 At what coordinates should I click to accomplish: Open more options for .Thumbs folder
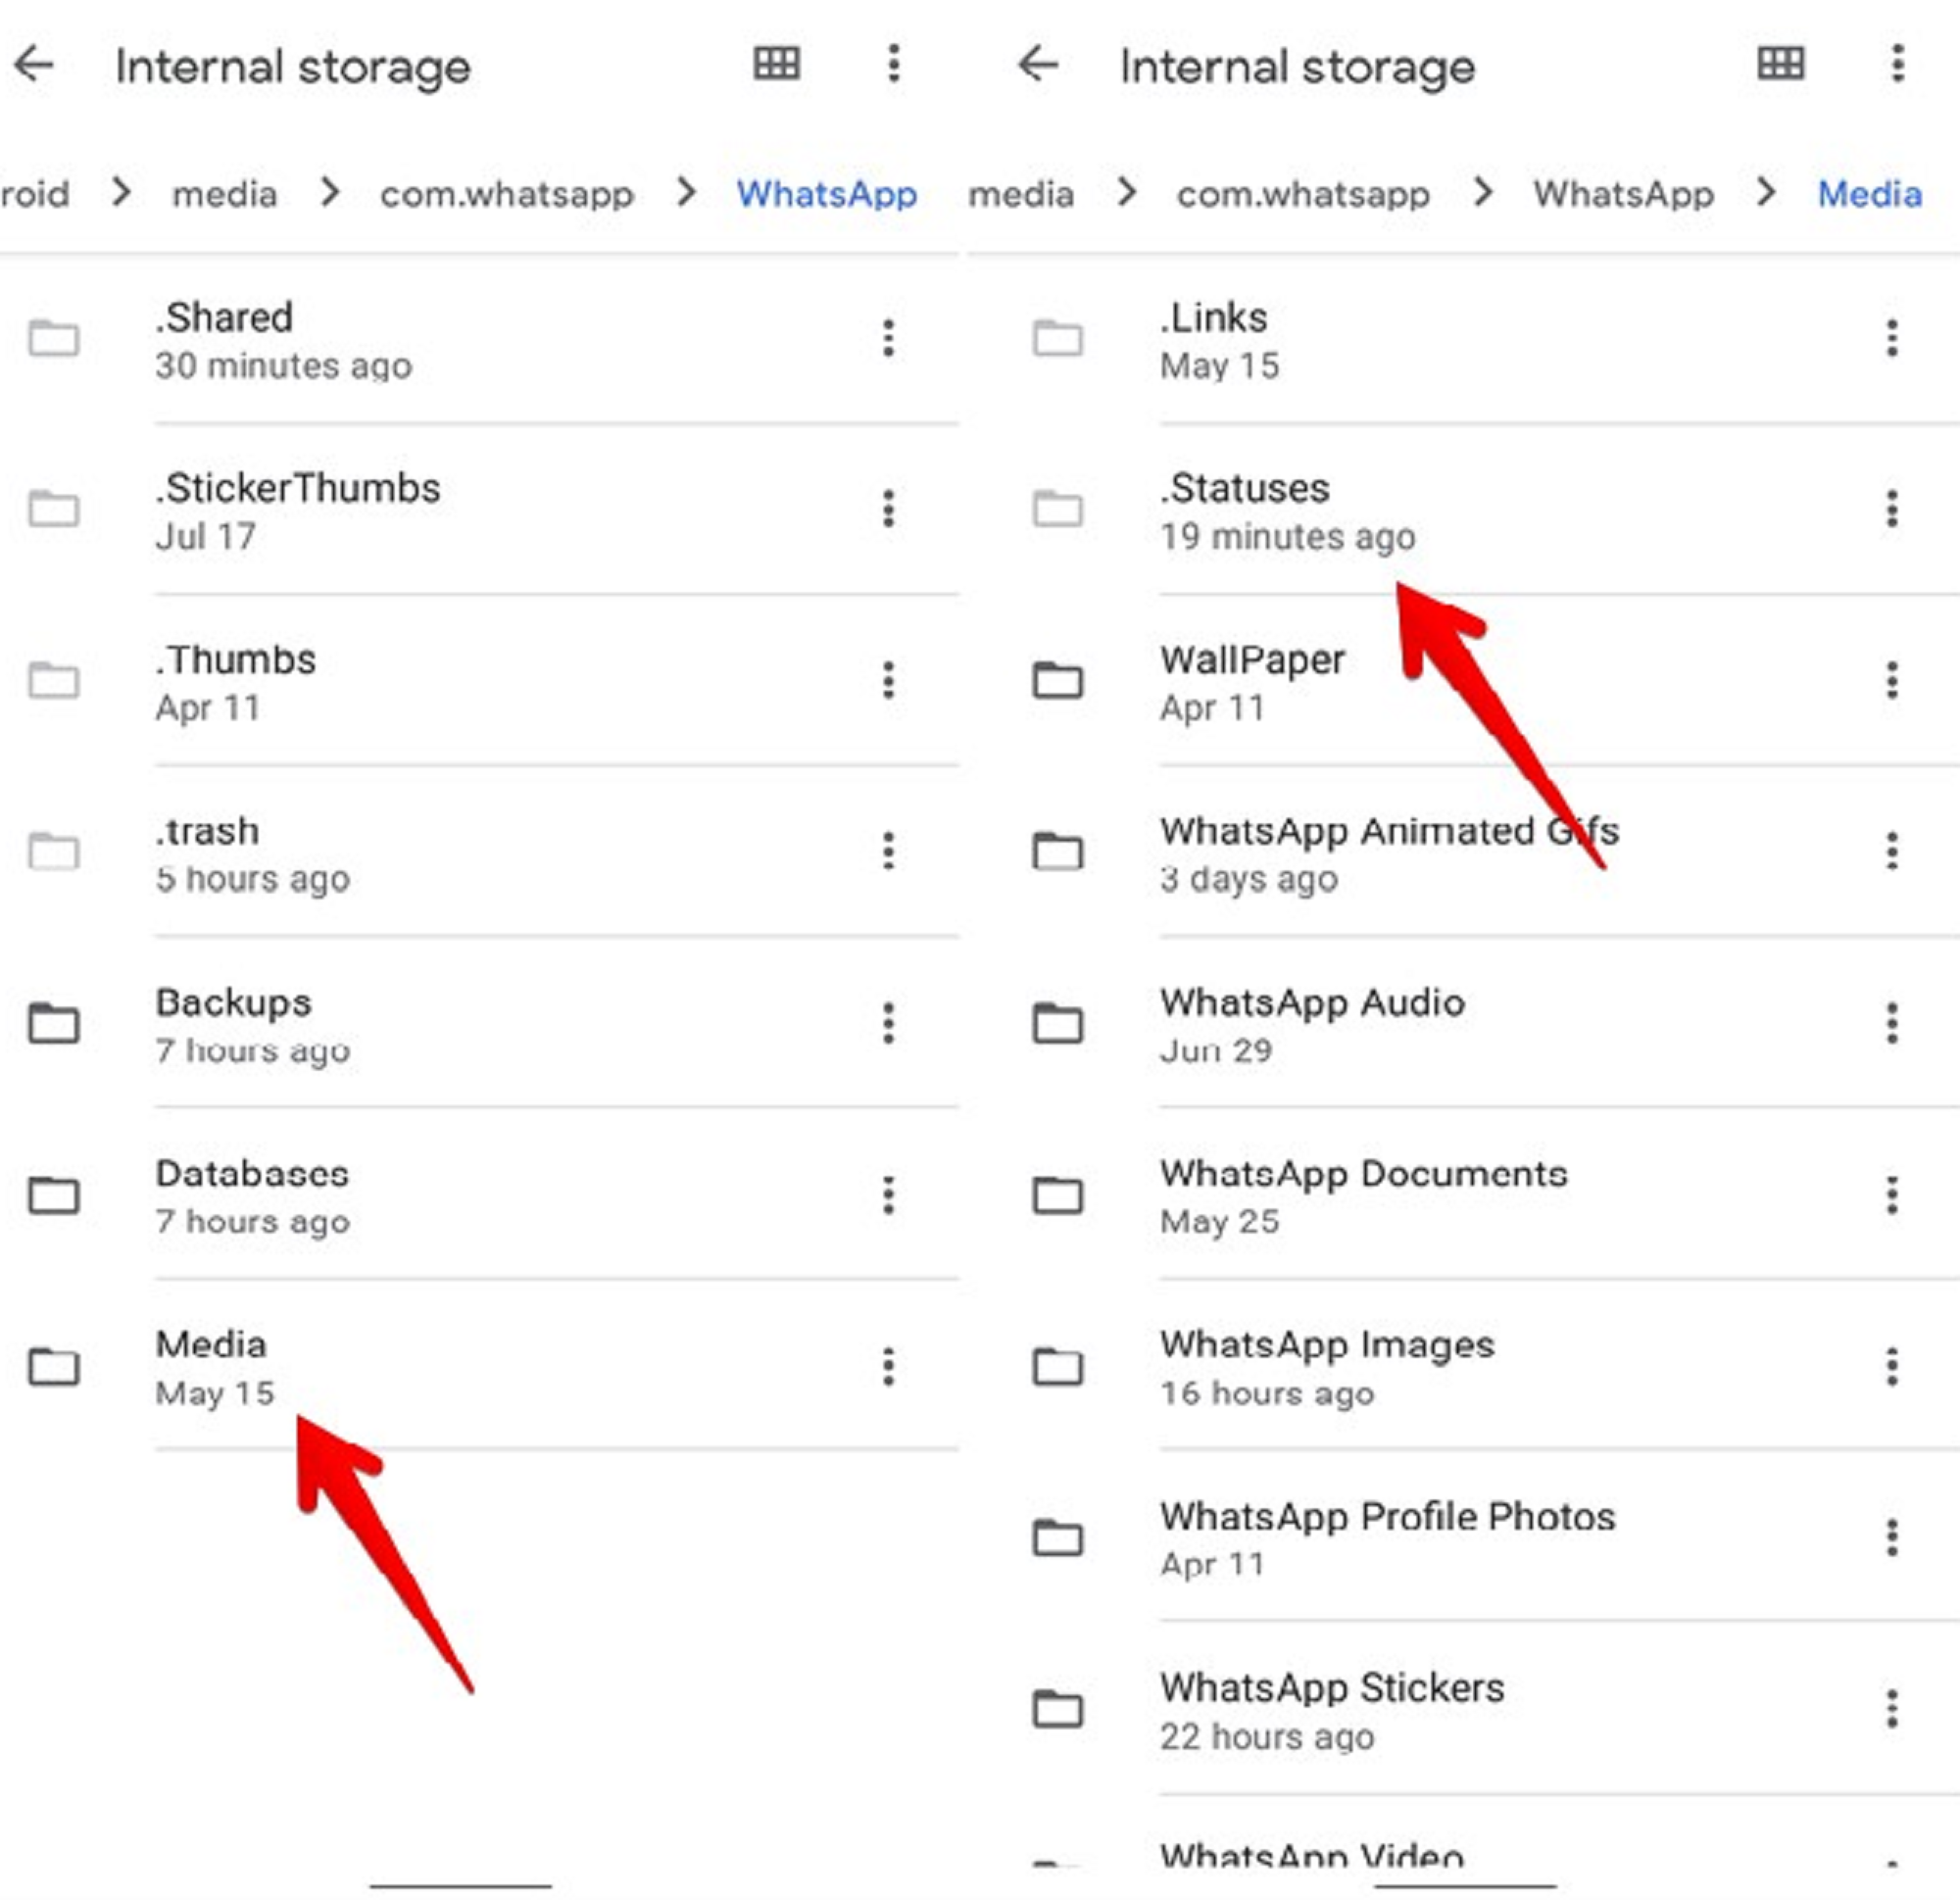coord(888,681)
